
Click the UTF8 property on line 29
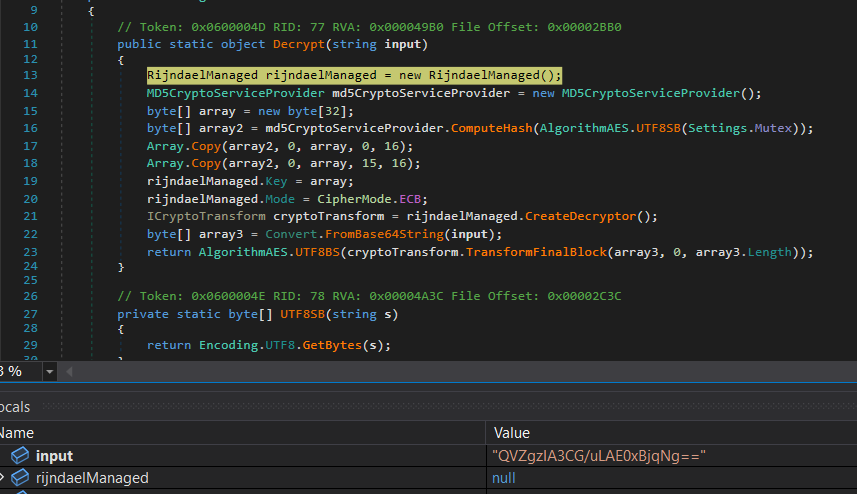coord(280,345)
